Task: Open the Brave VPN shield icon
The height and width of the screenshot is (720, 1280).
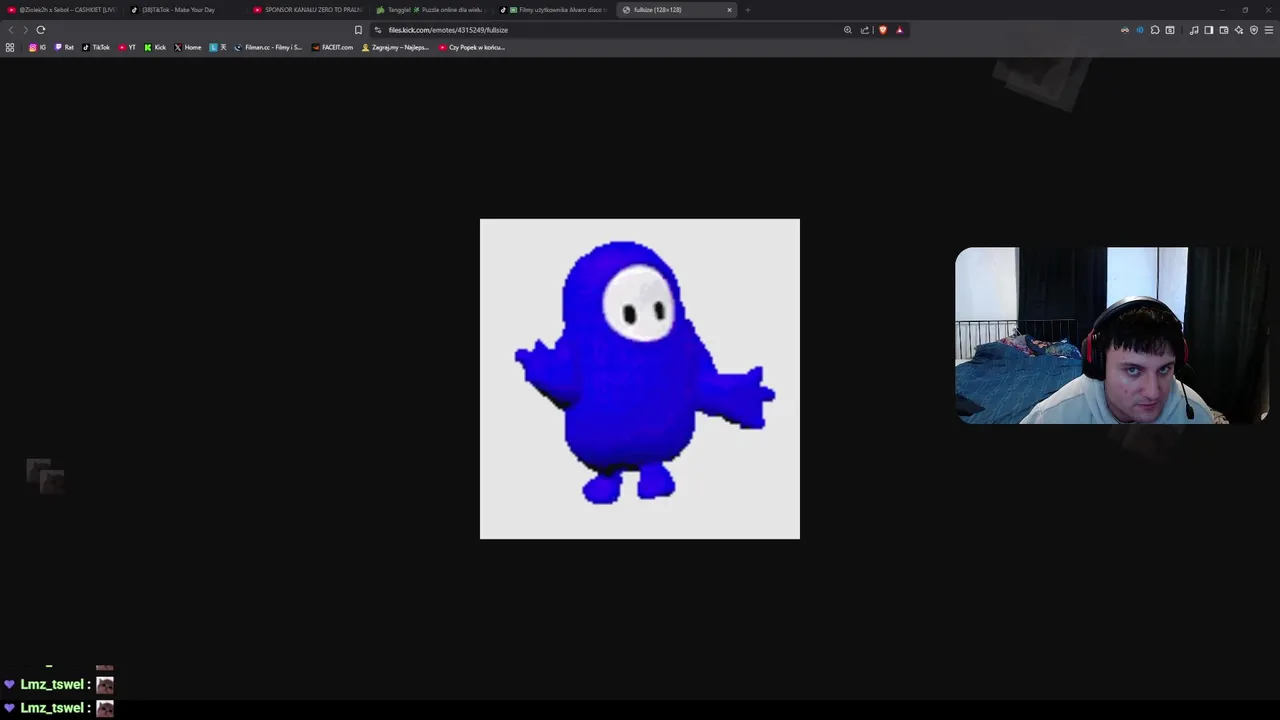Action: [1254, 30]
